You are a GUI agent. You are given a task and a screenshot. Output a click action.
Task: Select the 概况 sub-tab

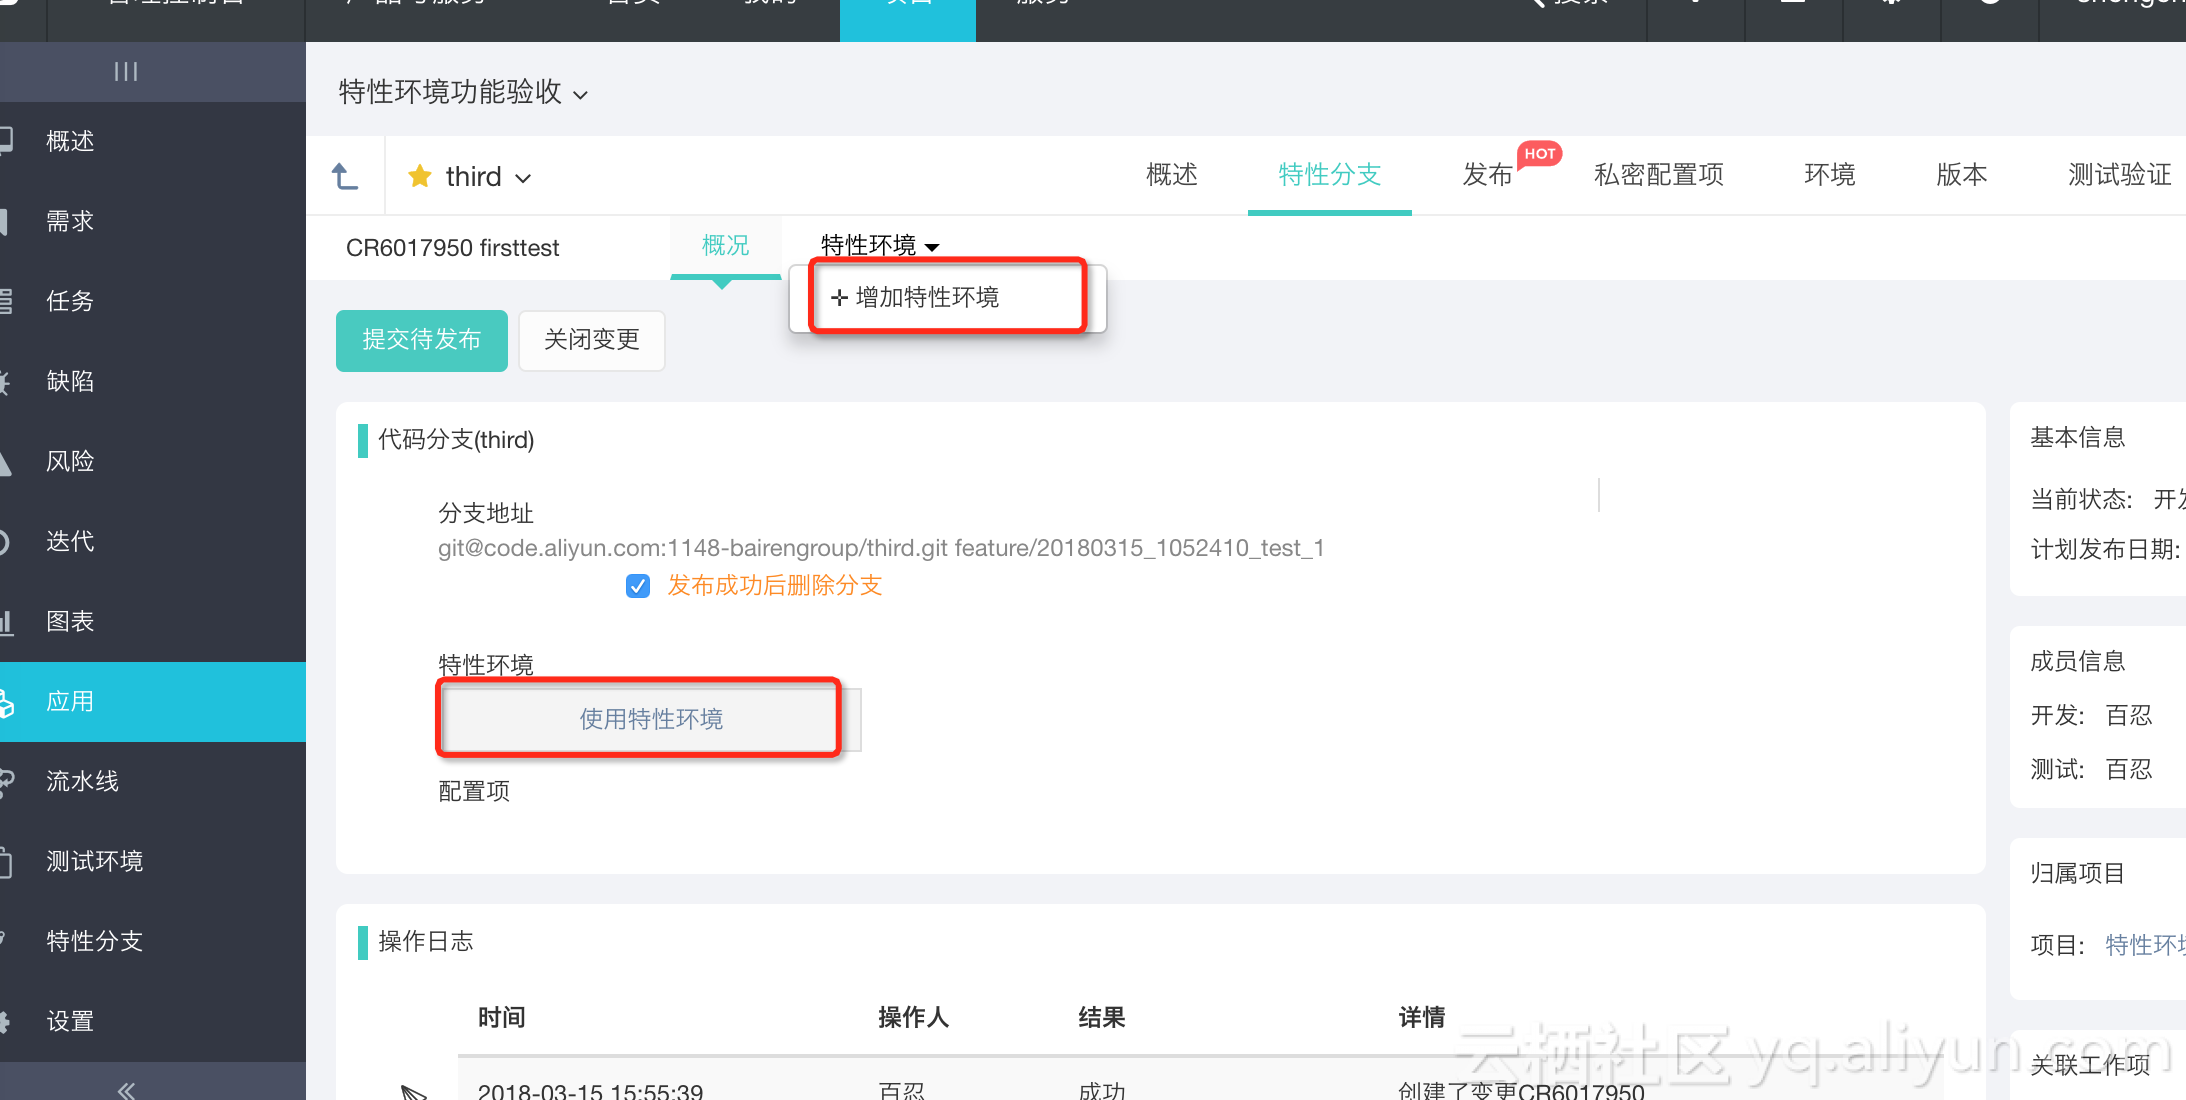point(725,245)
